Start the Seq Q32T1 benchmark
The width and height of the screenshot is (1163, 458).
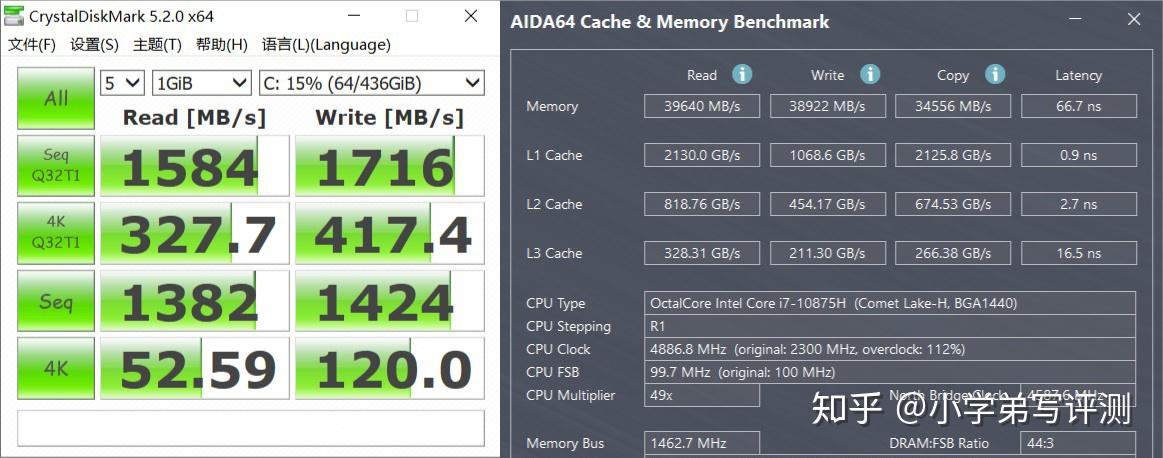click(56, 166)
